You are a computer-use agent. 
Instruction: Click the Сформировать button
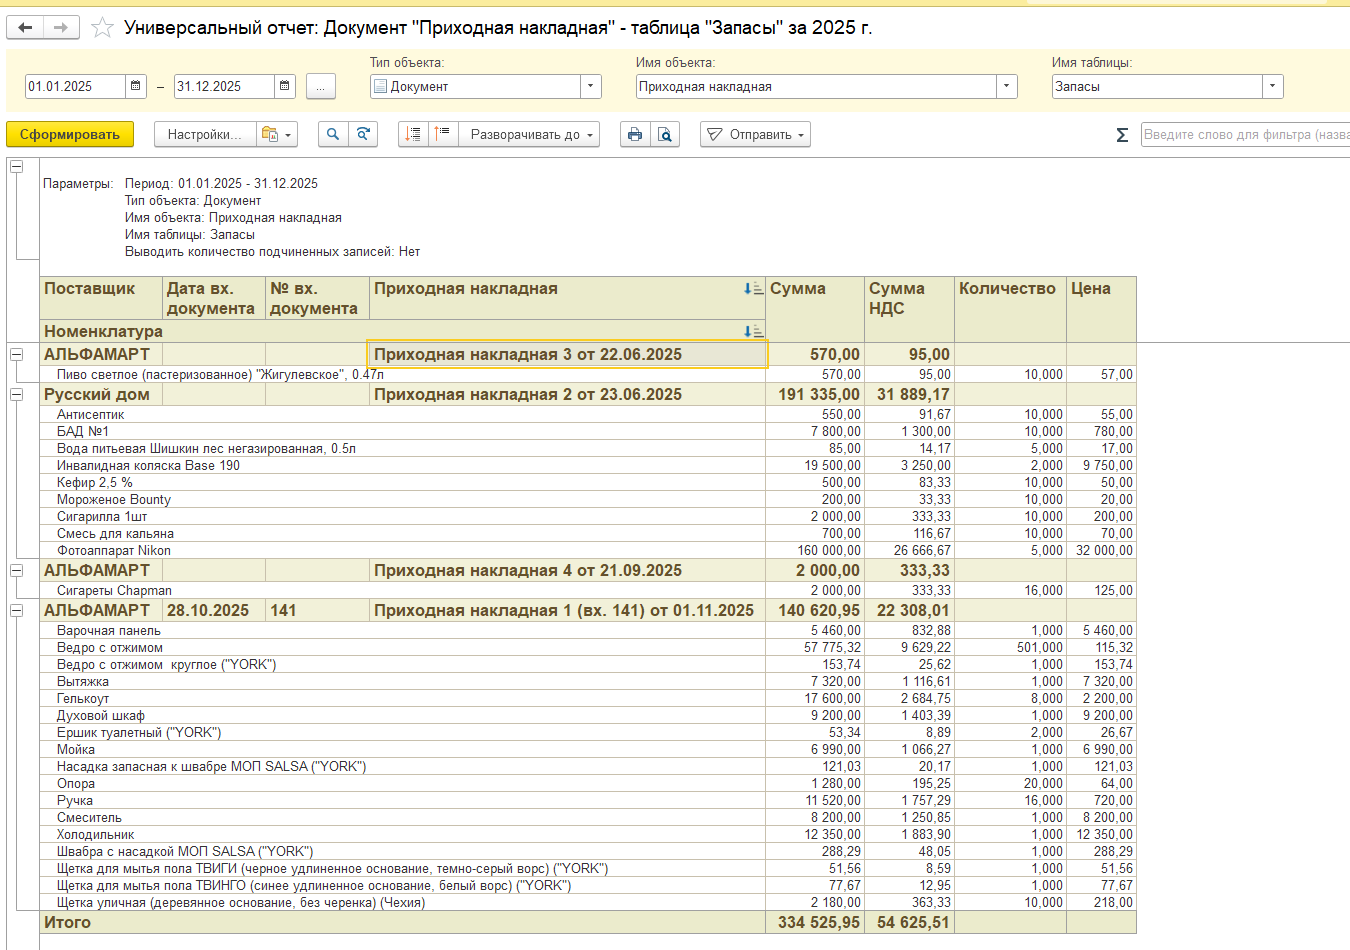point(70,134)
